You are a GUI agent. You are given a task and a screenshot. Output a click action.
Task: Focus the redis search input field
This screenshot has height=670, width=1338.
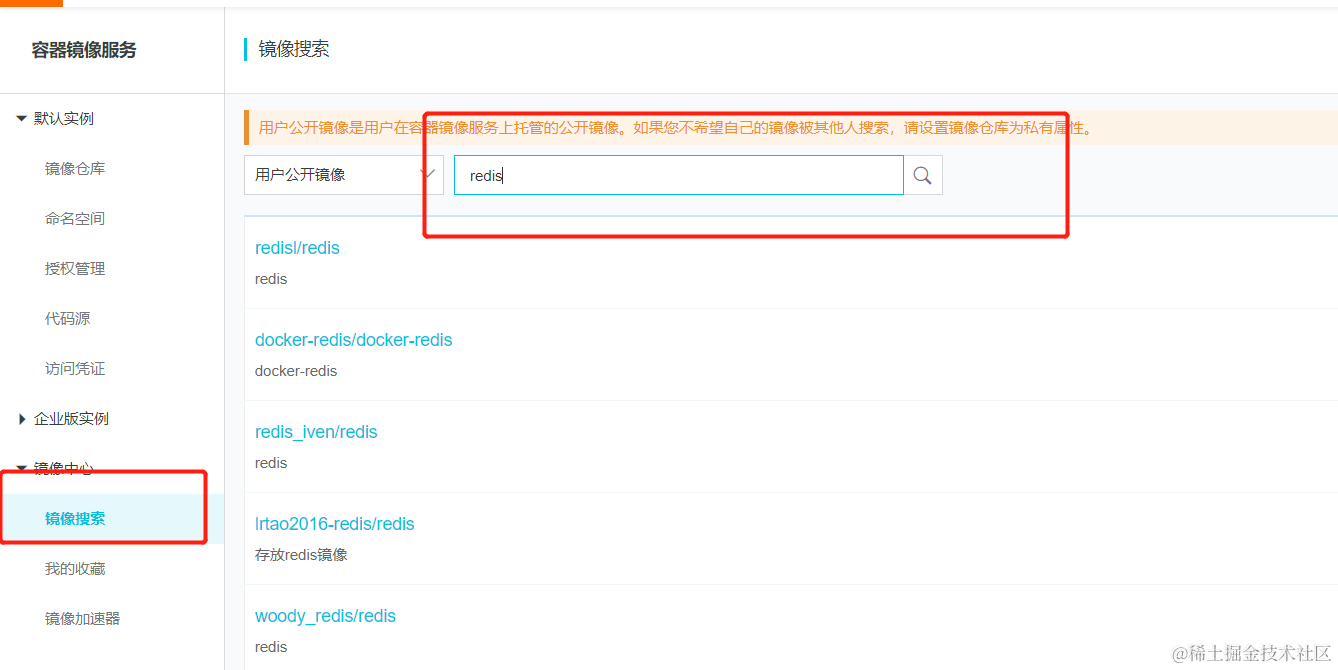point(679,175)
